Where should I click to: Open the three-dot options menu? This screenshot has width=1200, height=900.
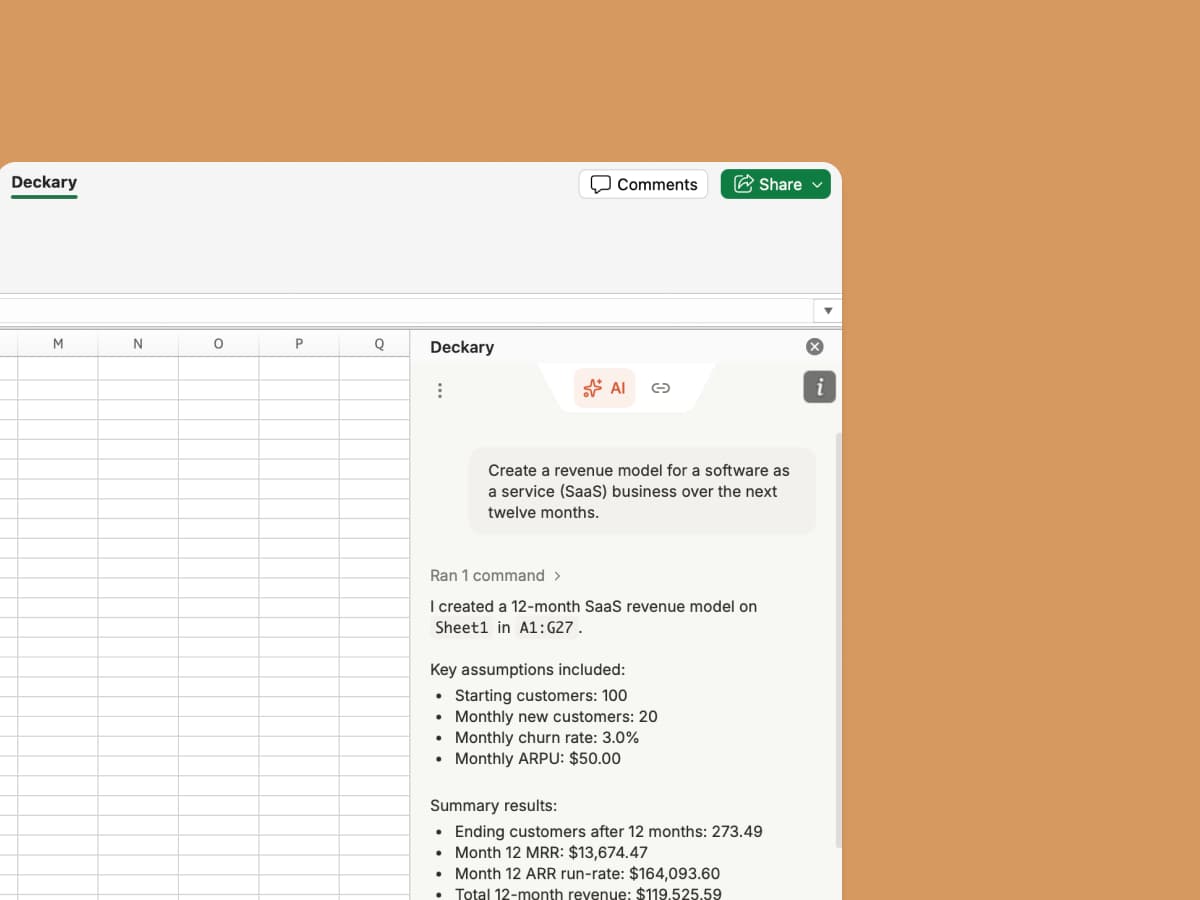[x=439, y=390]
